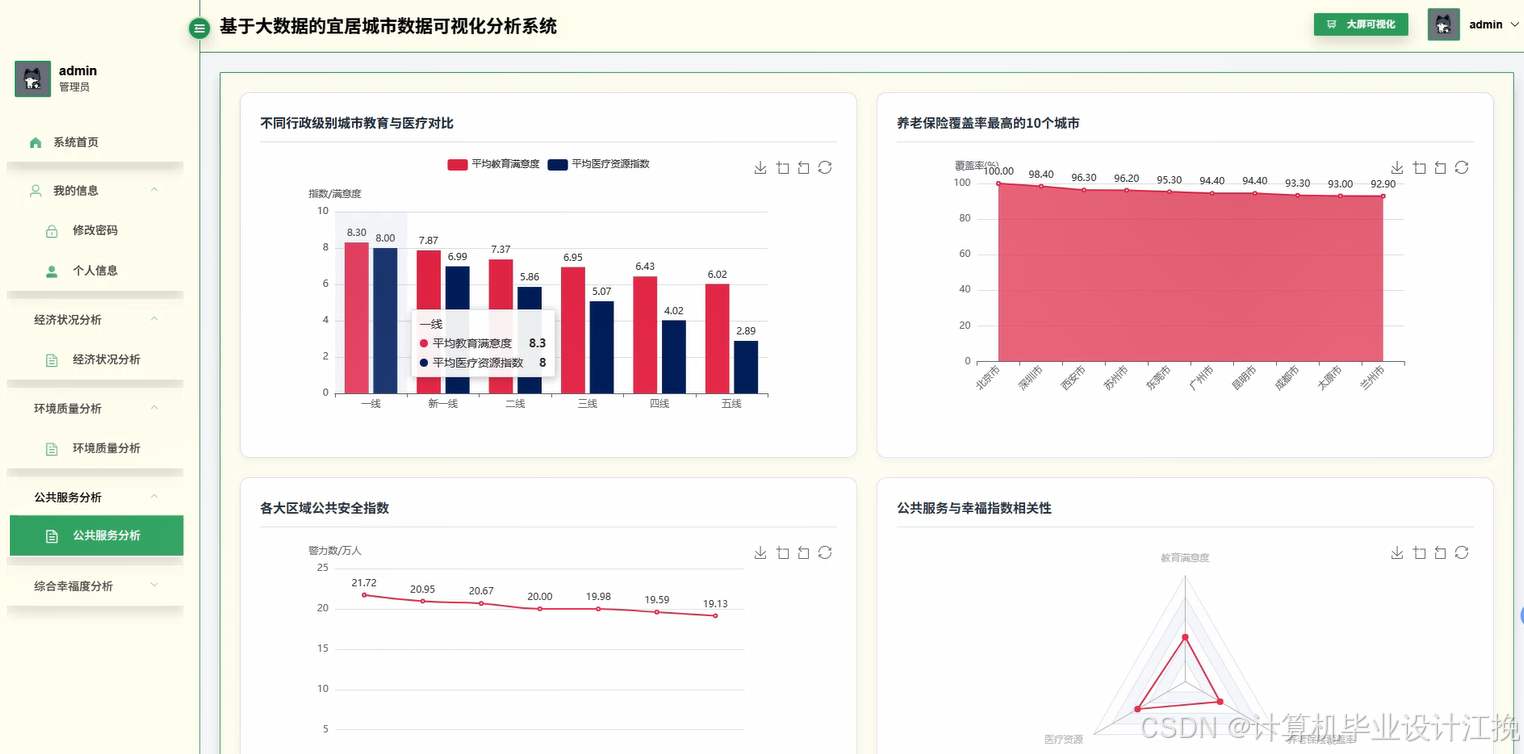Open 个人信息 in the sidebar
Viewport: 1524px width, 754px height.
pos(96,271)
